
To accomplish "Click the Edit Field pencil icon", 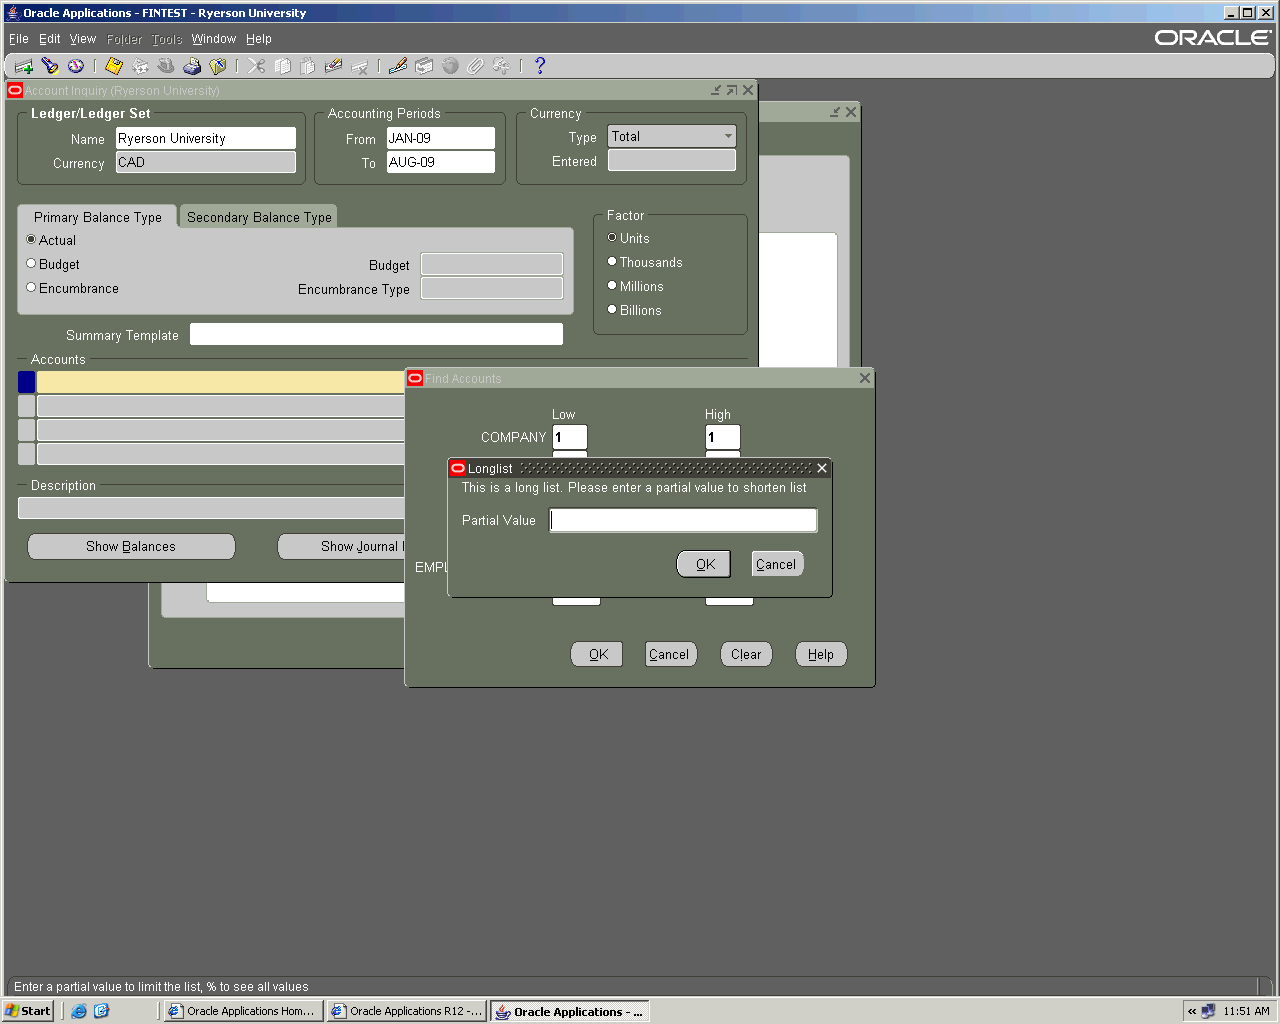I will (x=398, y=66).
